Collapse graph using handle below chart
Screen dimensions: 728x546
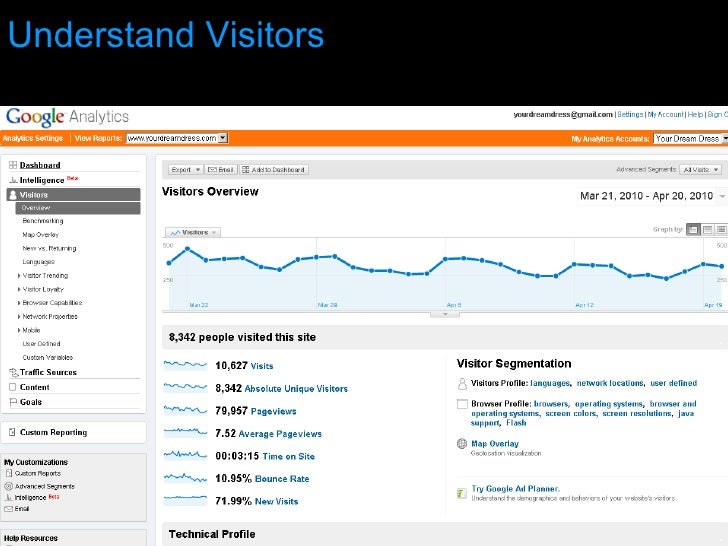click(445, 315)
